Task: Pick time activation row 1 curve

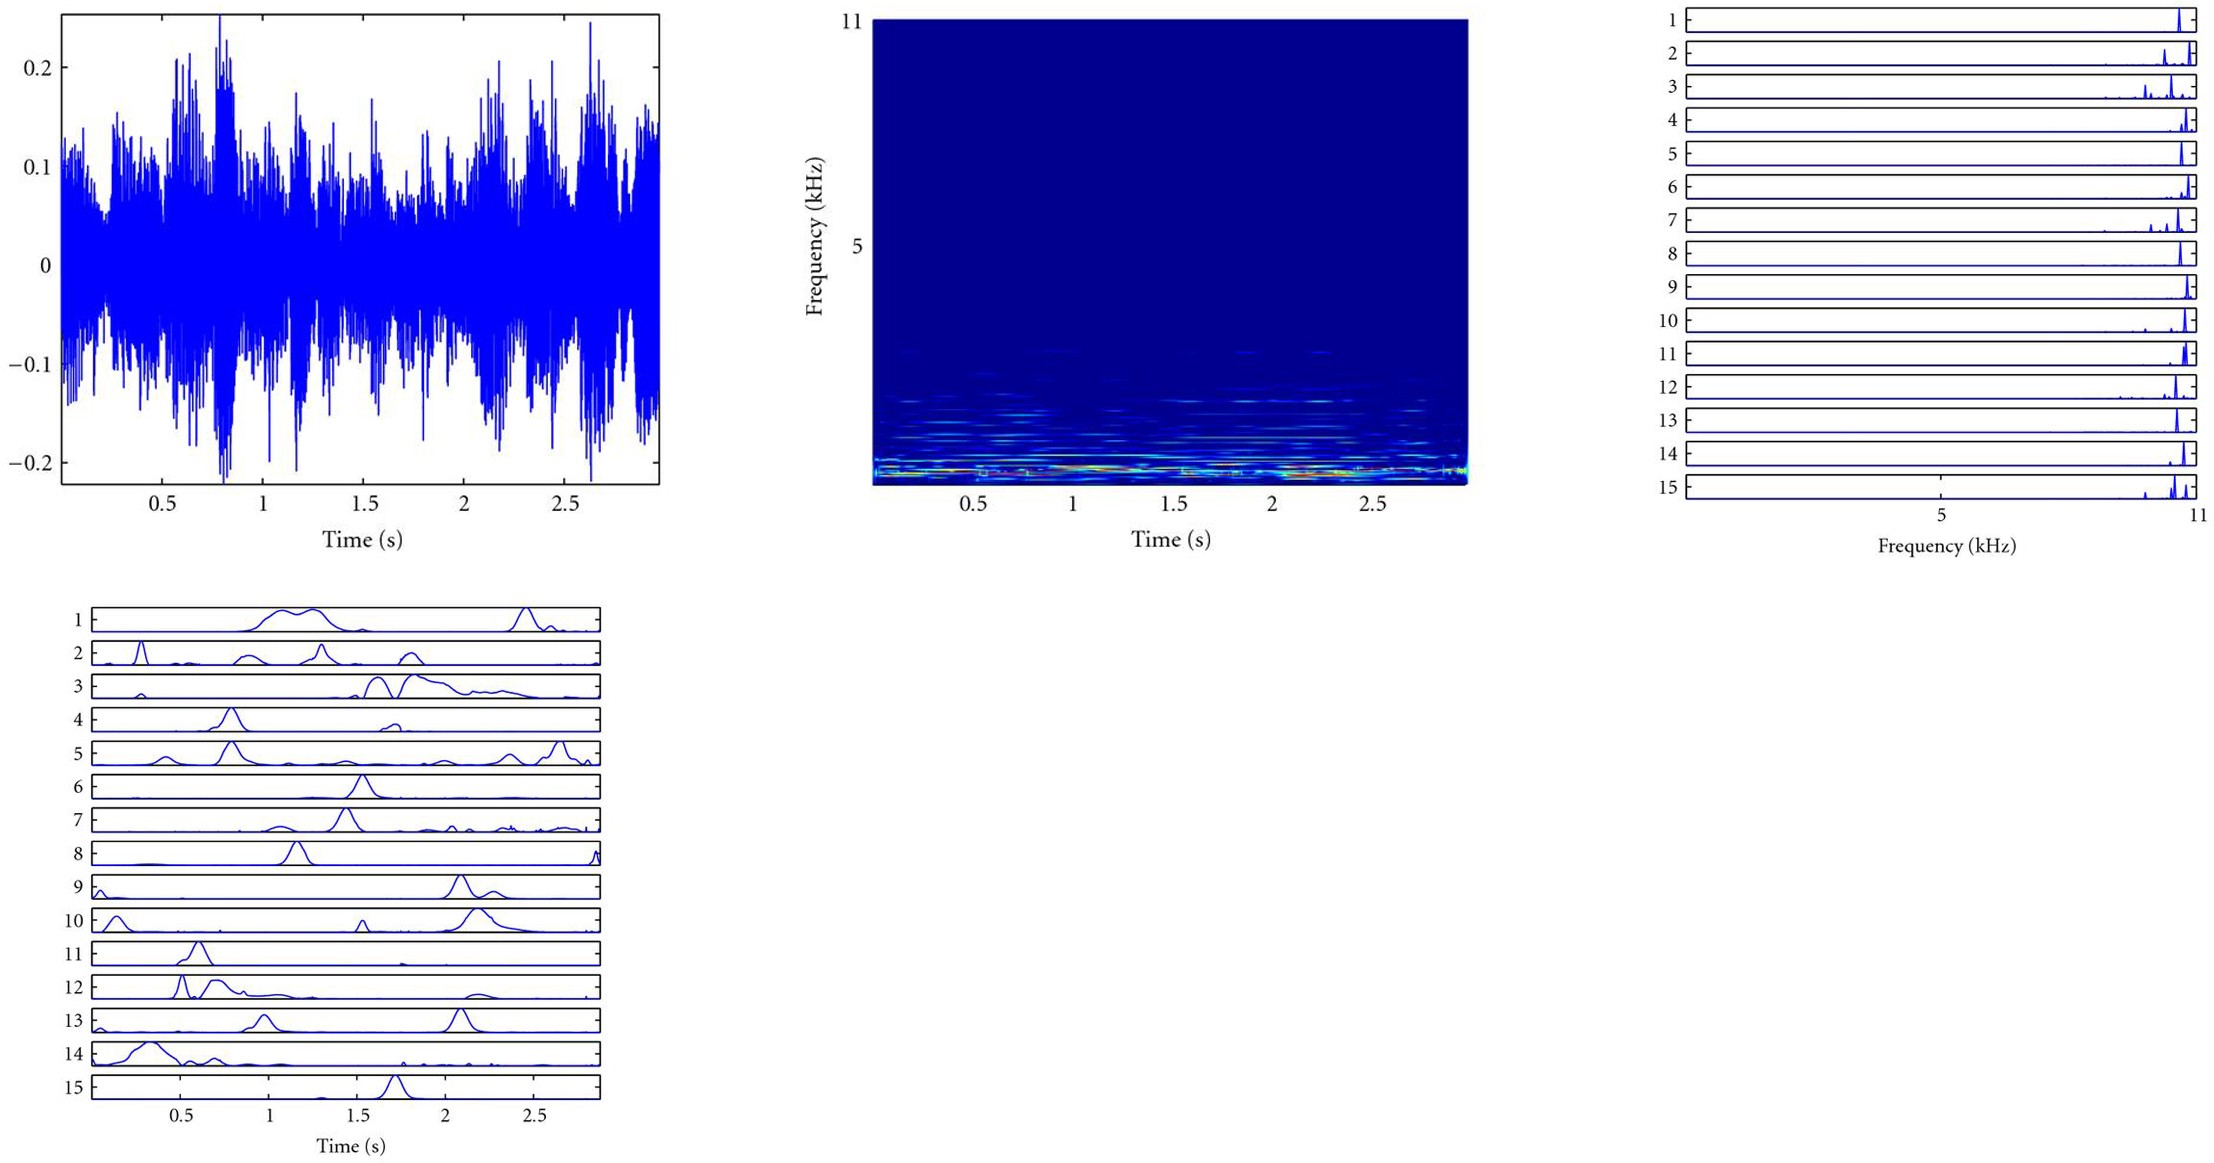Action: click(346, 620)
